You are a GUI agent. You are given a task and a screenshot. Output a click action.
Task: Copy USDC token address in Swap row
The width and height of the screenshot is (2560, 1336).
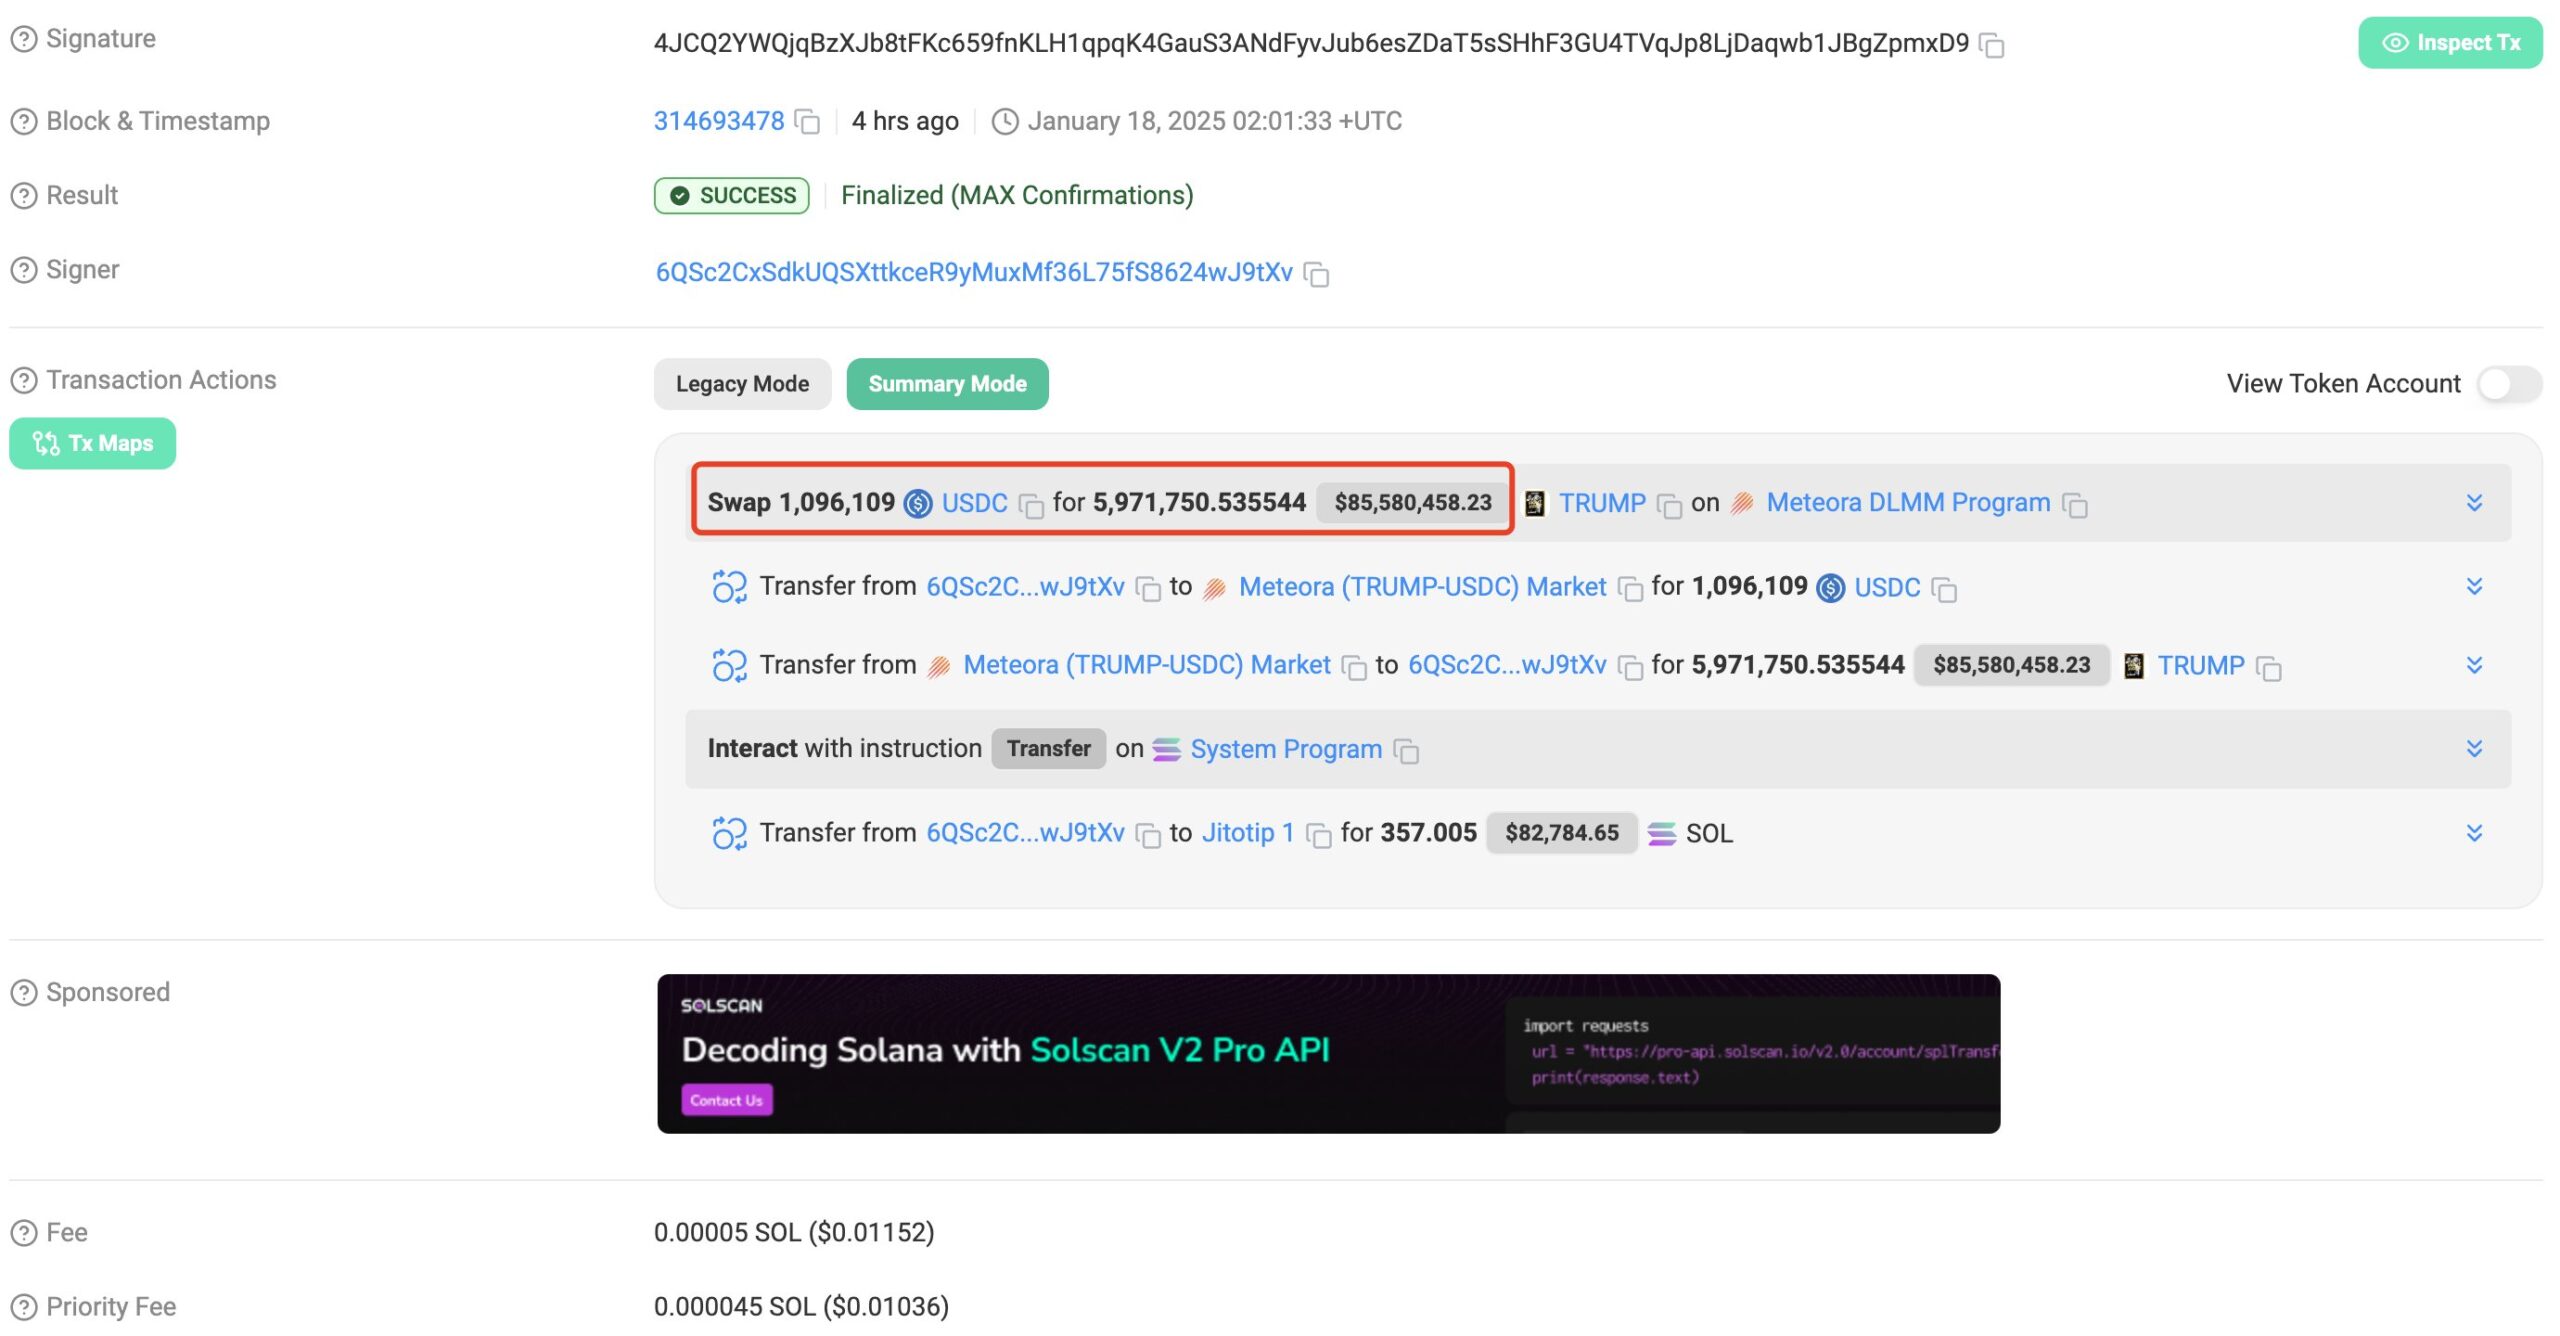pyautogui.click(x=1030, y=505)
